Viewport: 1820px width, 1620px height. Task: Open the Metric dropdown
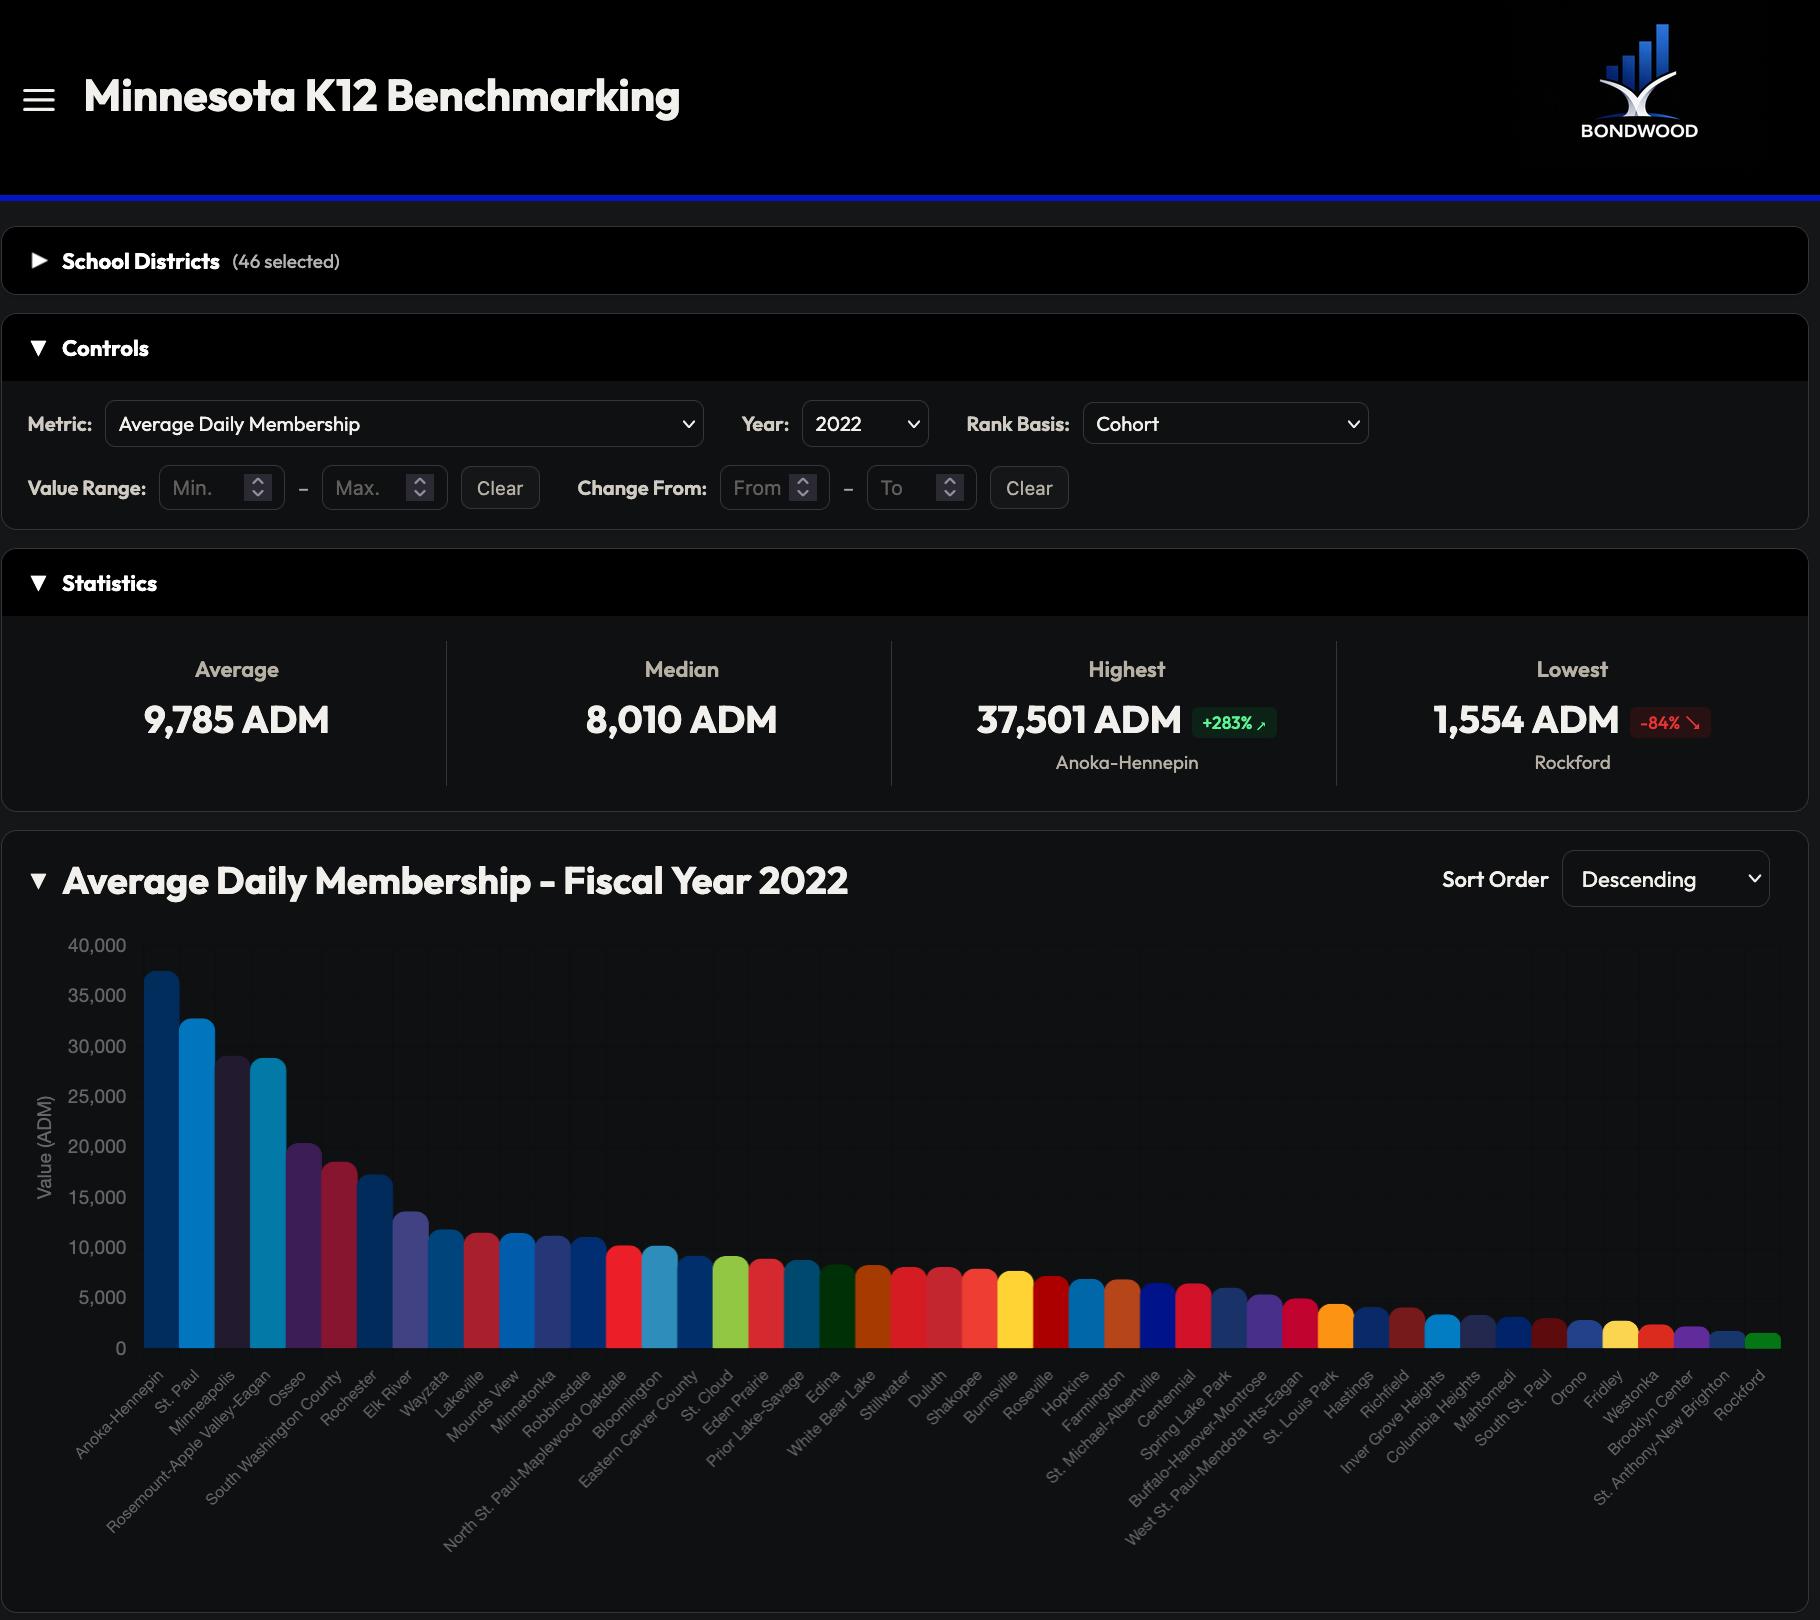pos(403,423)
